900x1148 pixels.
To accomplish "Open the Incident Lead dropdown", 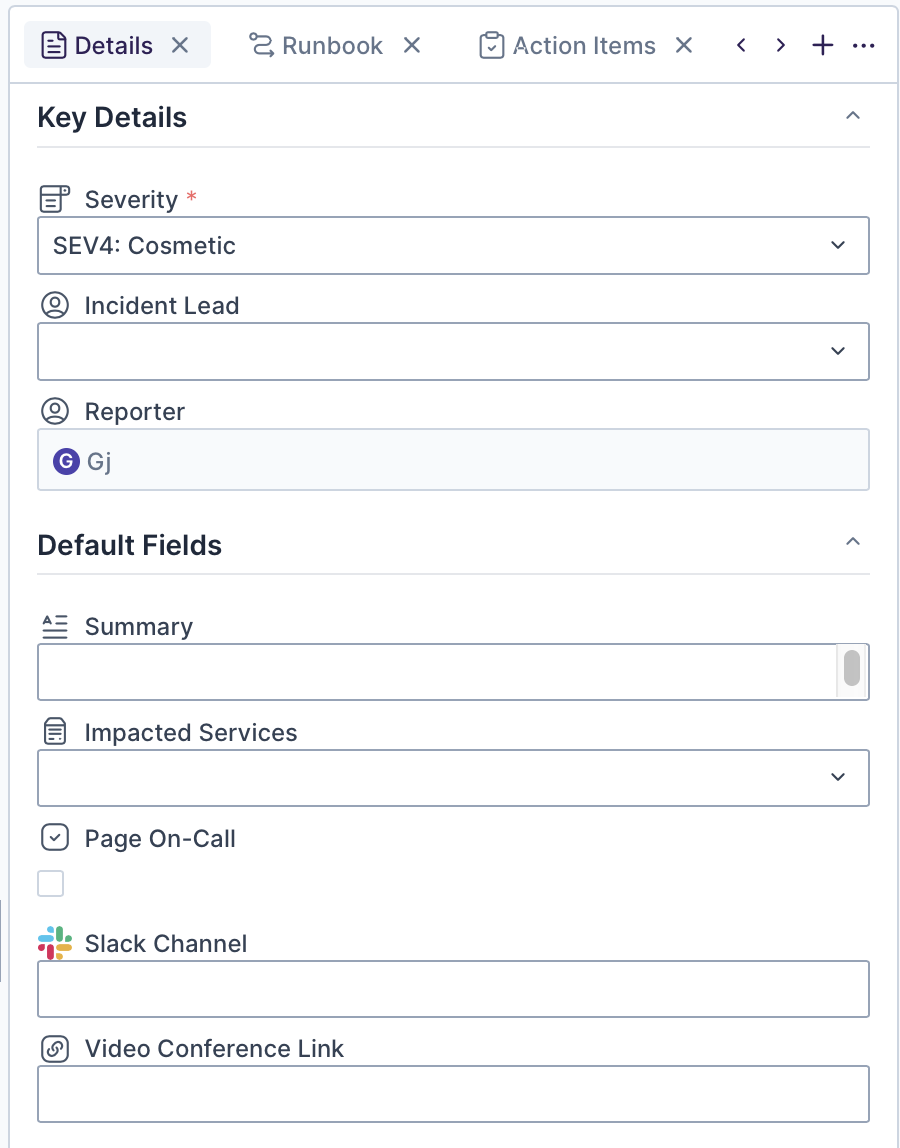I will tap(453, 351).
